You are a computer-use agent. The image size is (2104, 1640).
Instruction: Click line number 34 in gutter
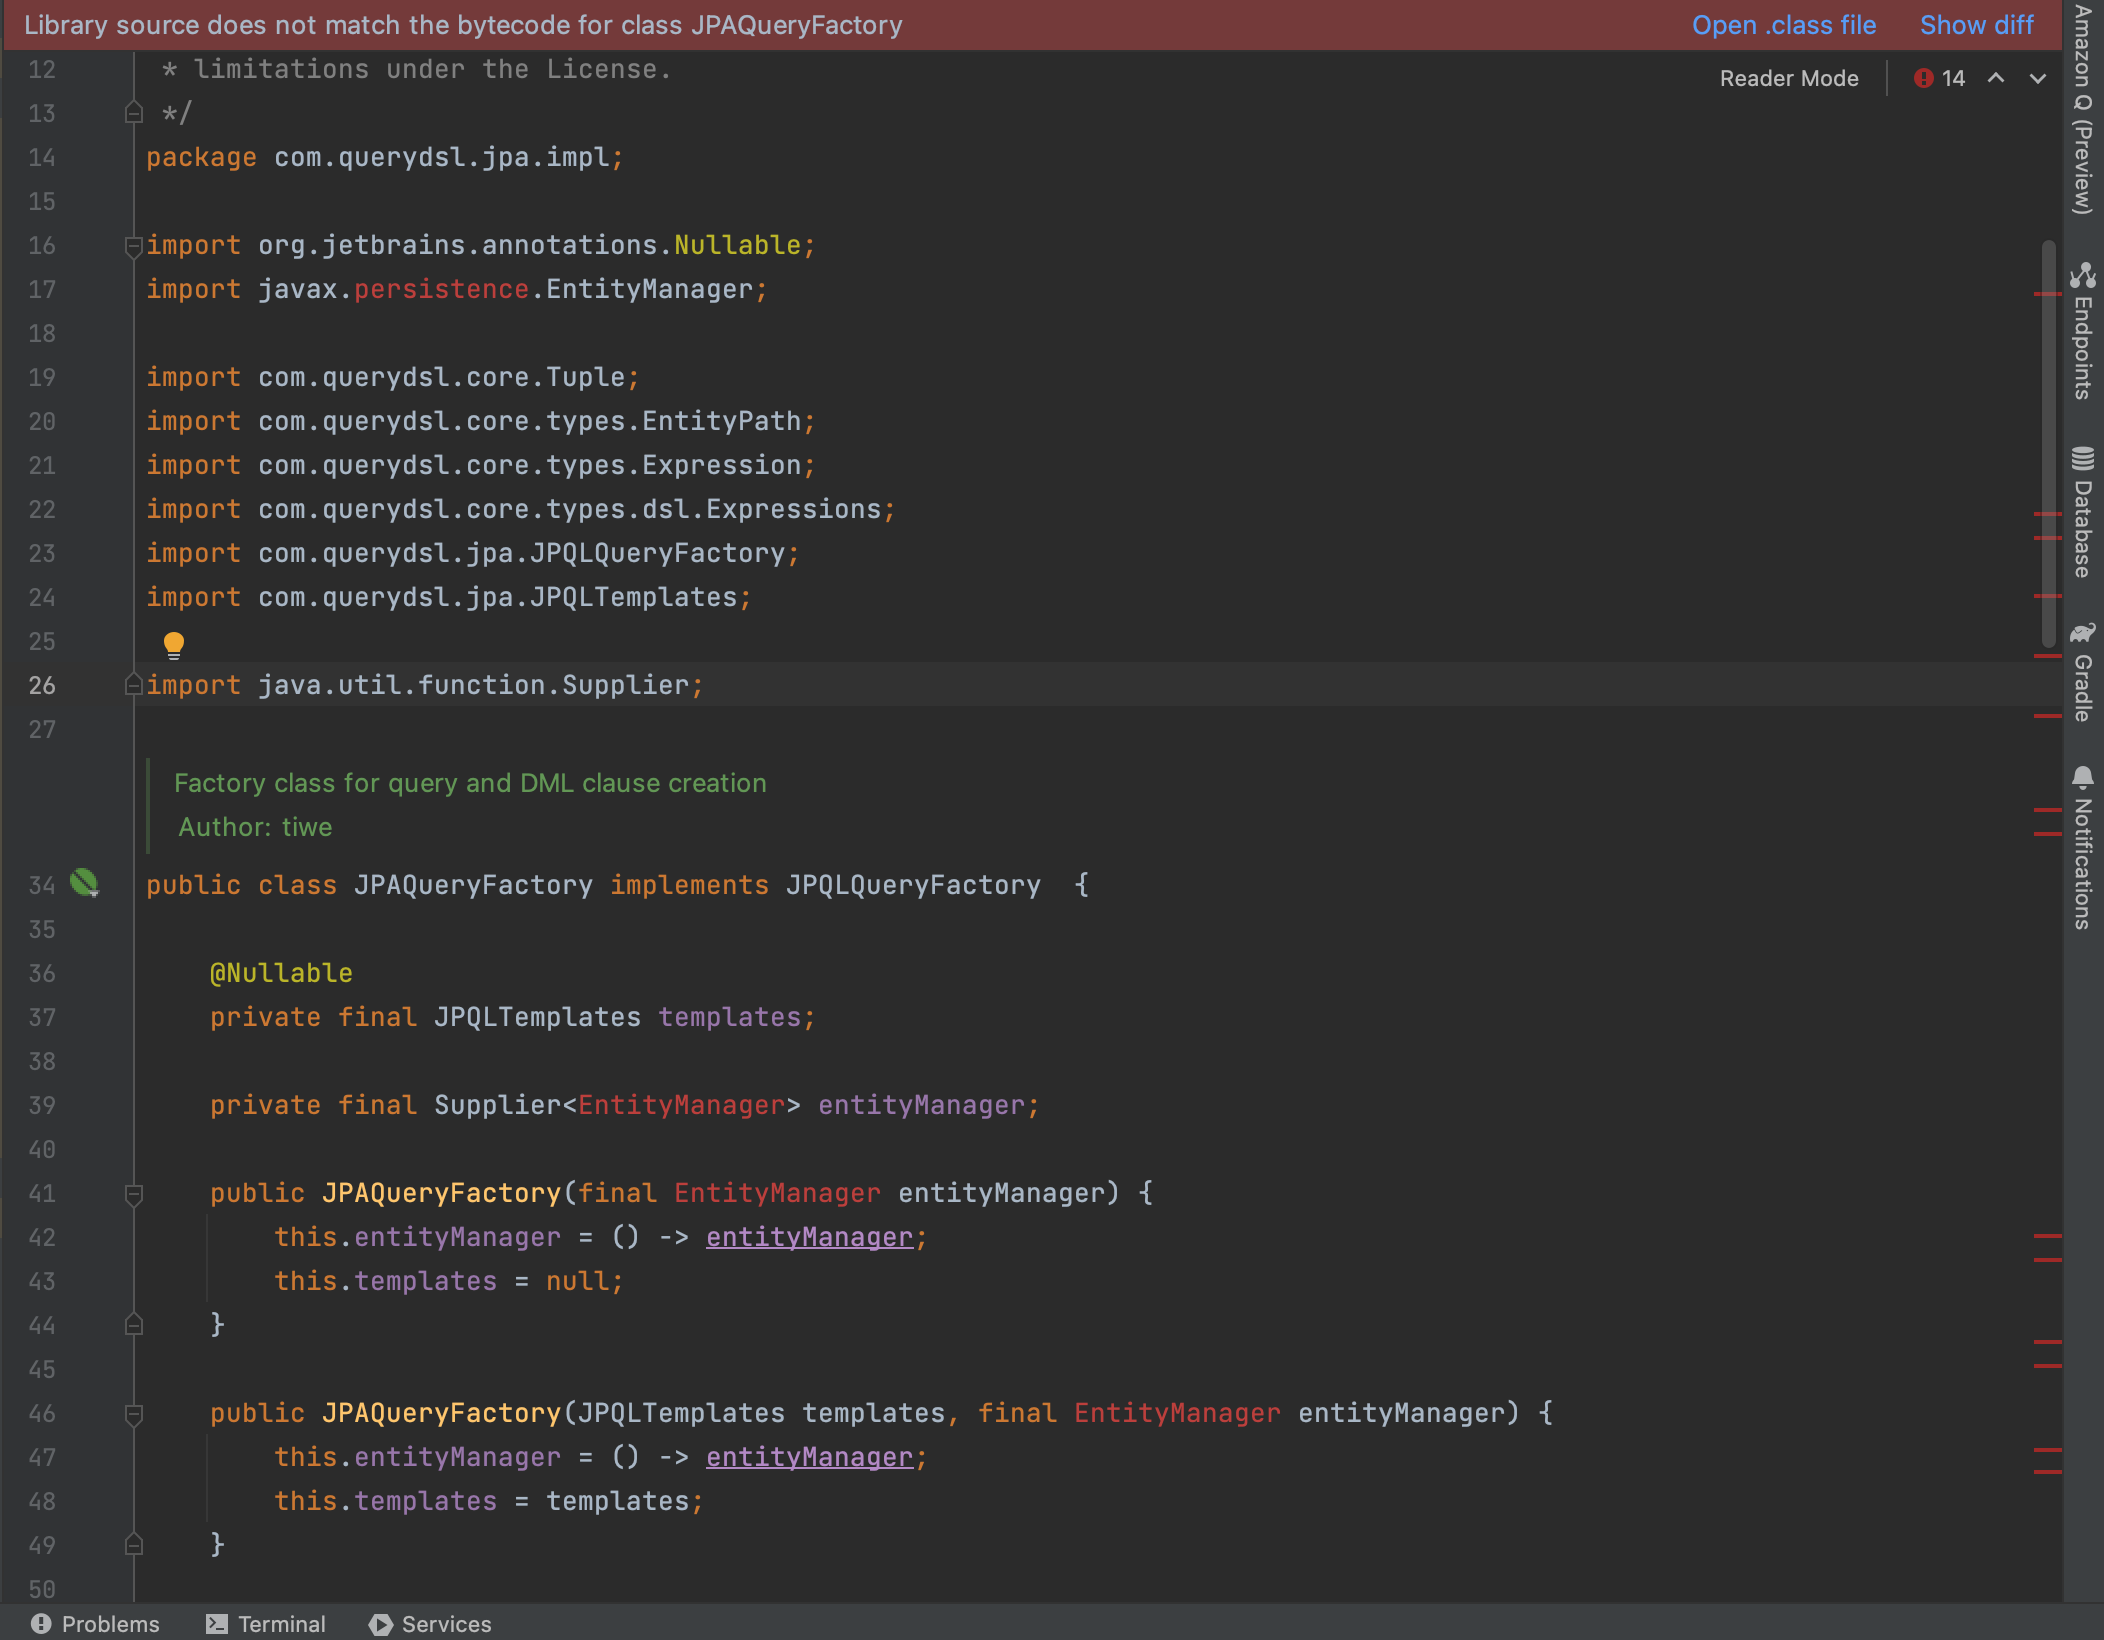[42, 885]
